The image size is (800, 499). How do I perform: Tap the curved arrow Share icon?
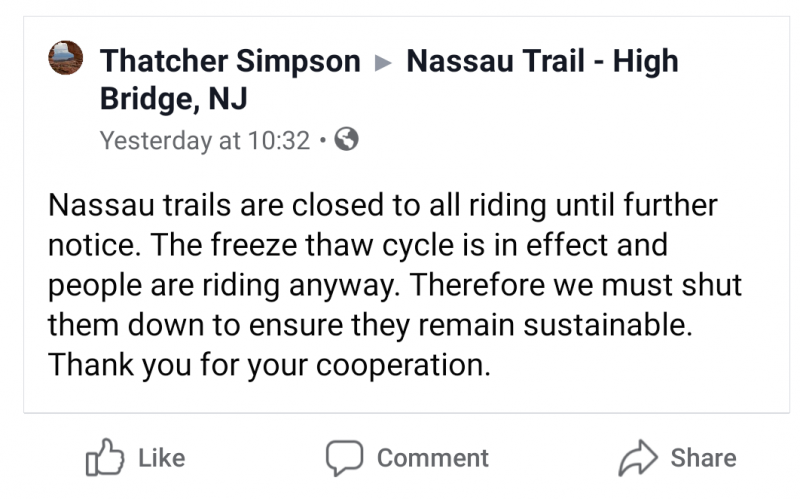tap(637, 458)
